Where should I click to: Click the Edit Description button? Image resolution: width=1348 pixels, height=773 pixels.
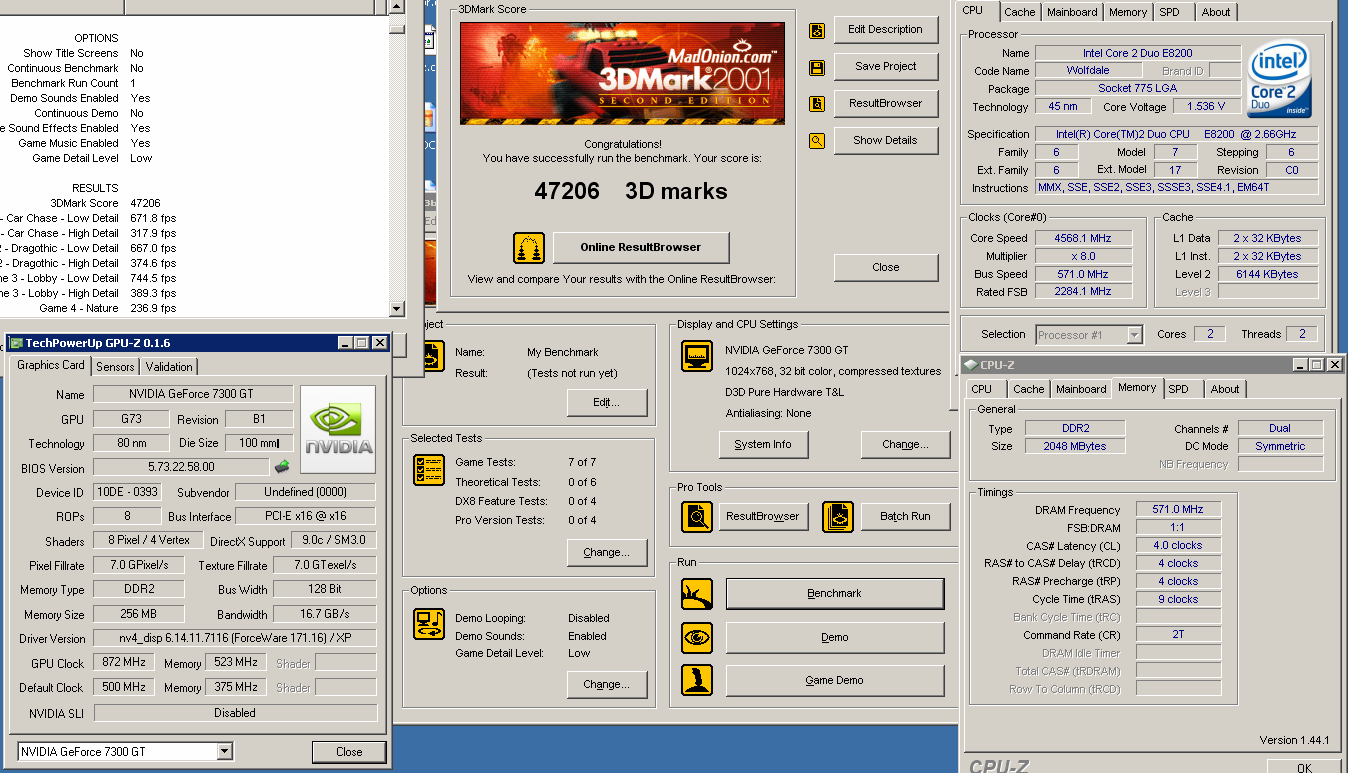(886, 30)
